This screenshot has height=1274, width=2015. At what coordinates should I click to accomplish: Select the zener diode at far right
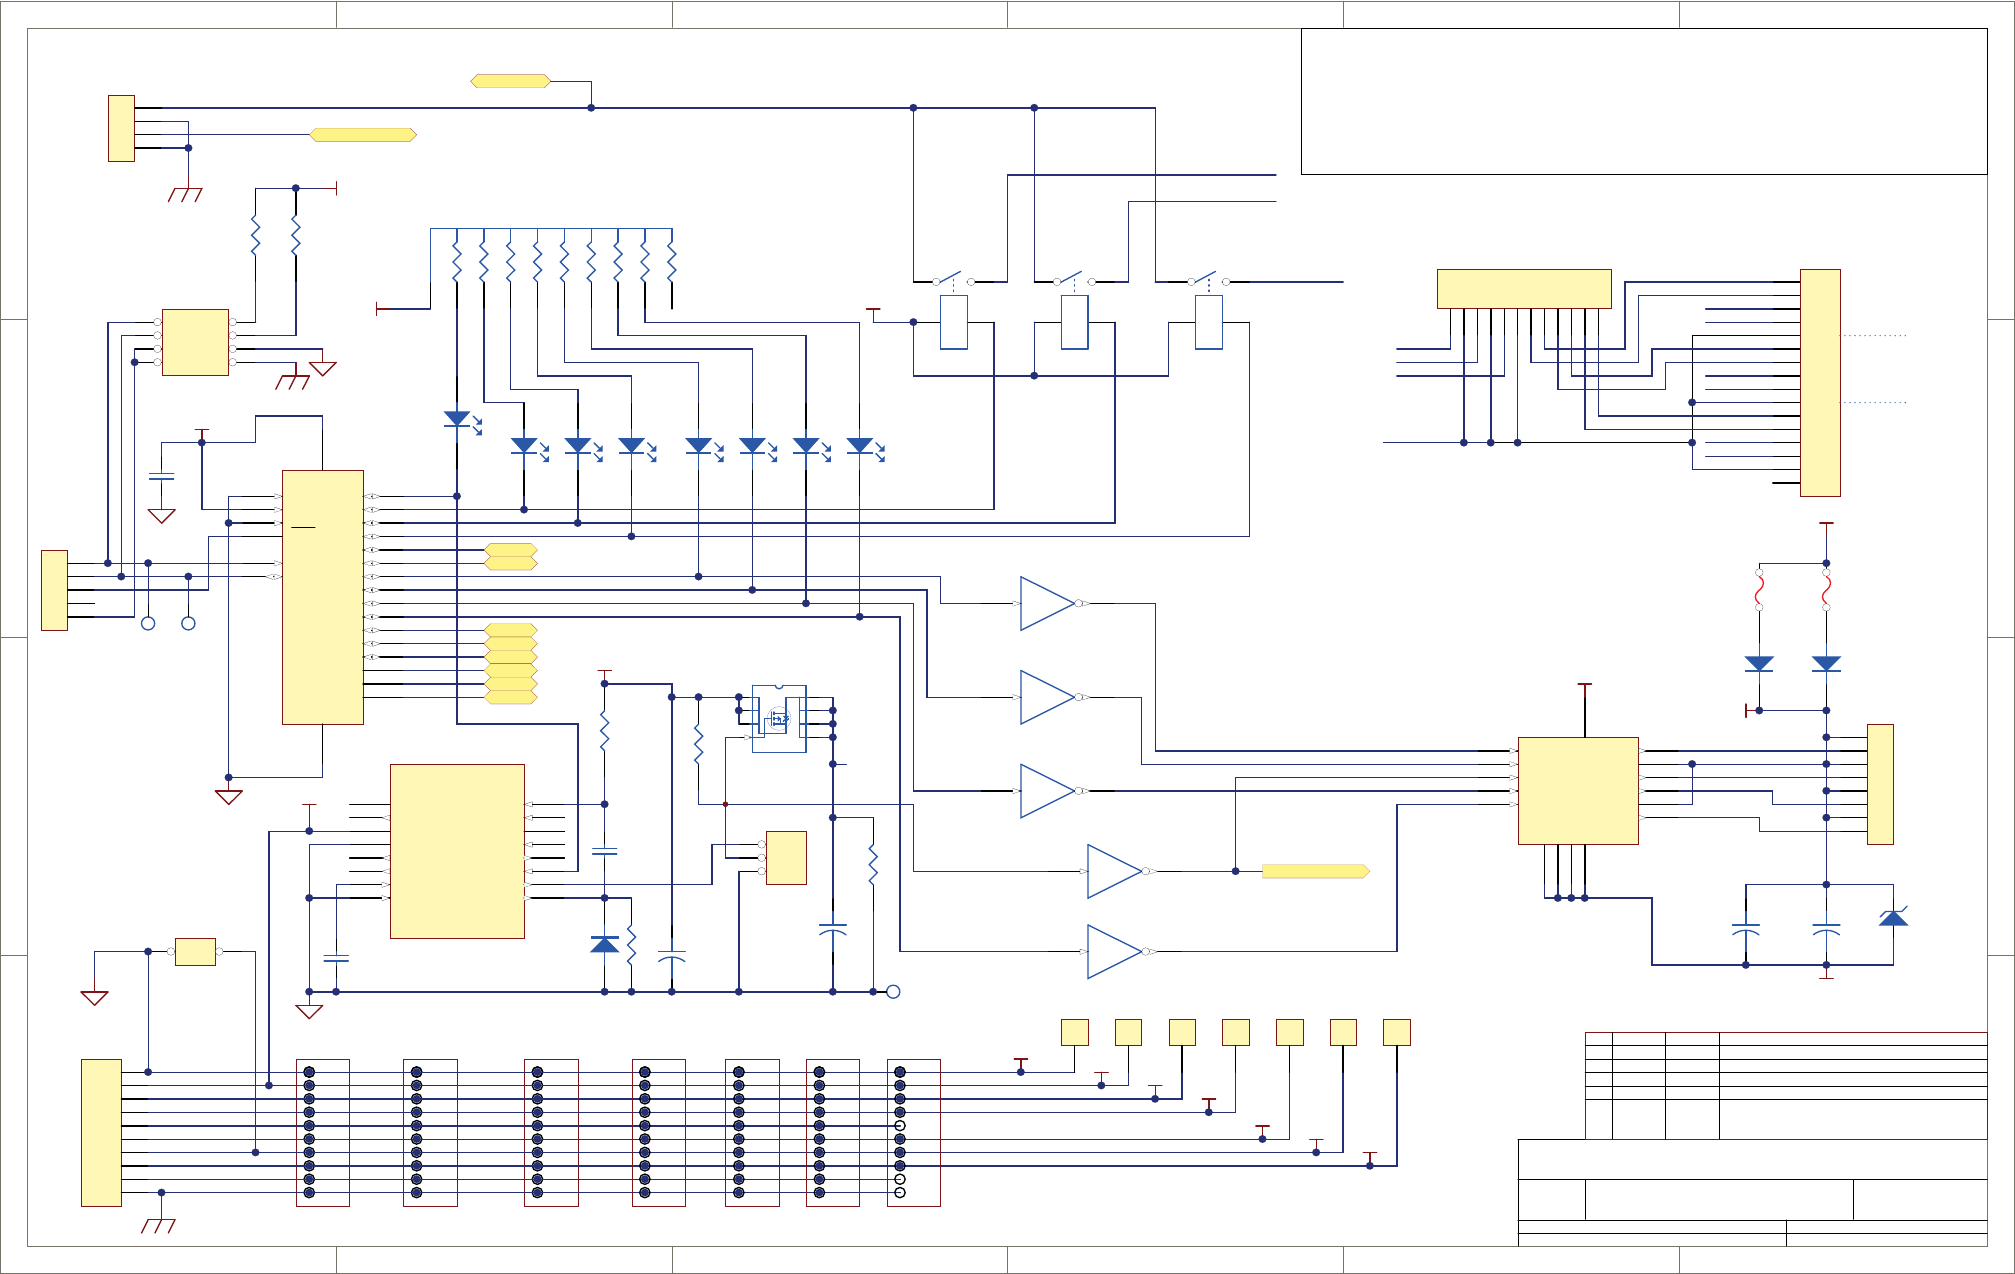click(x=1893, y=917)
